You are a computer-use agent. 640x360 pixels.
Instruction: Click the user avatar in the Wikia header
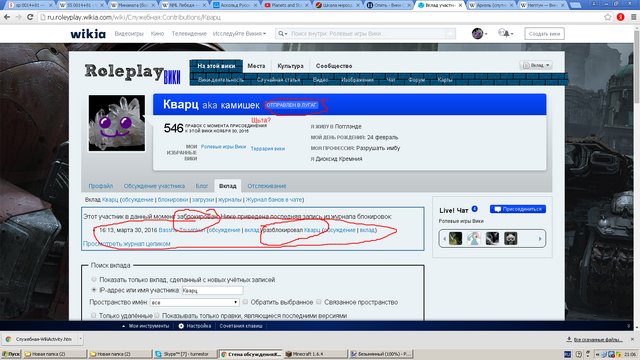478,33
